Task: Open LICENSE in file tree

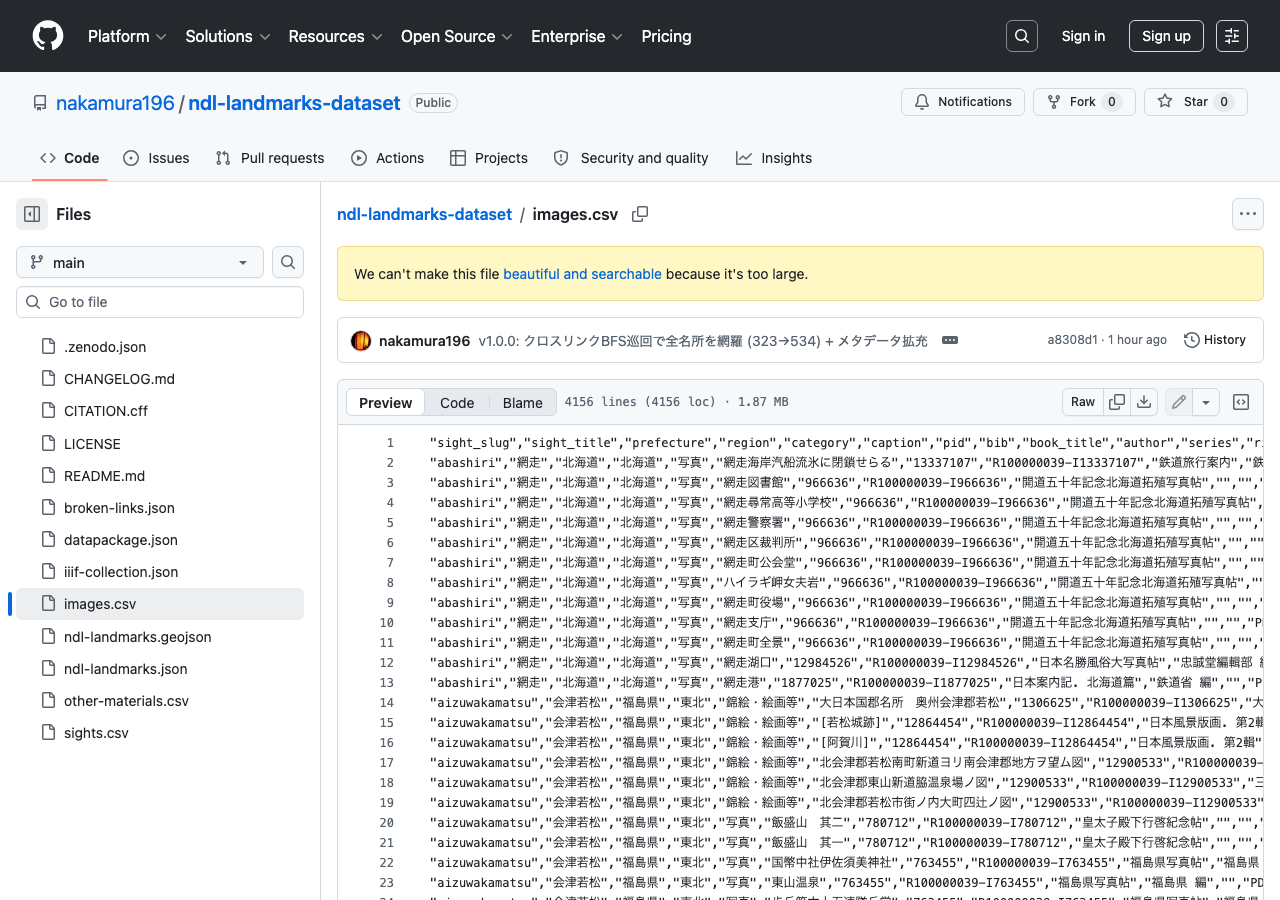Action: 160,444
